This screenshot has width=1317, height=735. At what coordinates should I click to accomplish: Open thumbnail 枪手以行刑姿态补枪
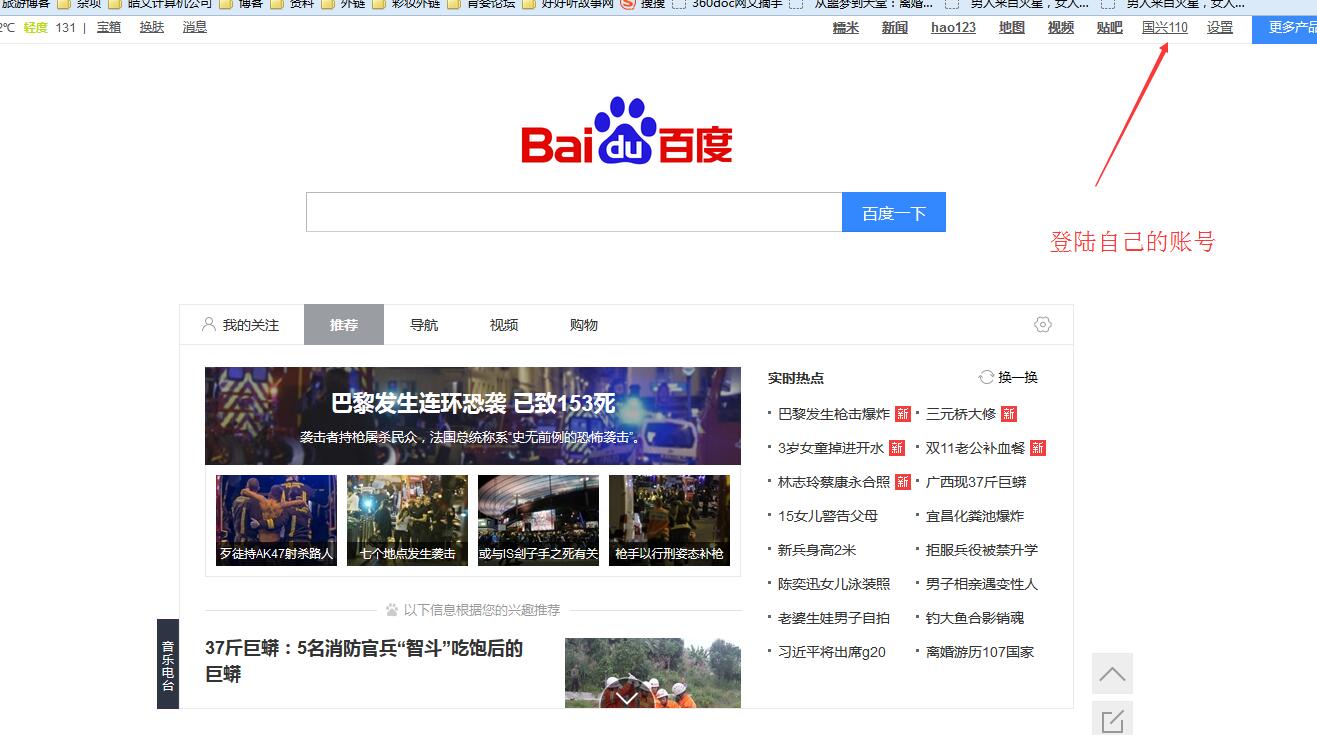(669, 520)
